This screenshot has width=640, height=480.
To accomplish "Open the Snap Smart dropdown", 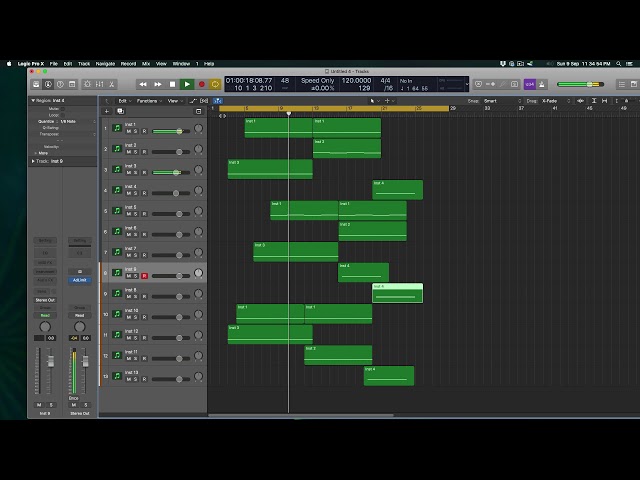I will (x=502, y=101).
